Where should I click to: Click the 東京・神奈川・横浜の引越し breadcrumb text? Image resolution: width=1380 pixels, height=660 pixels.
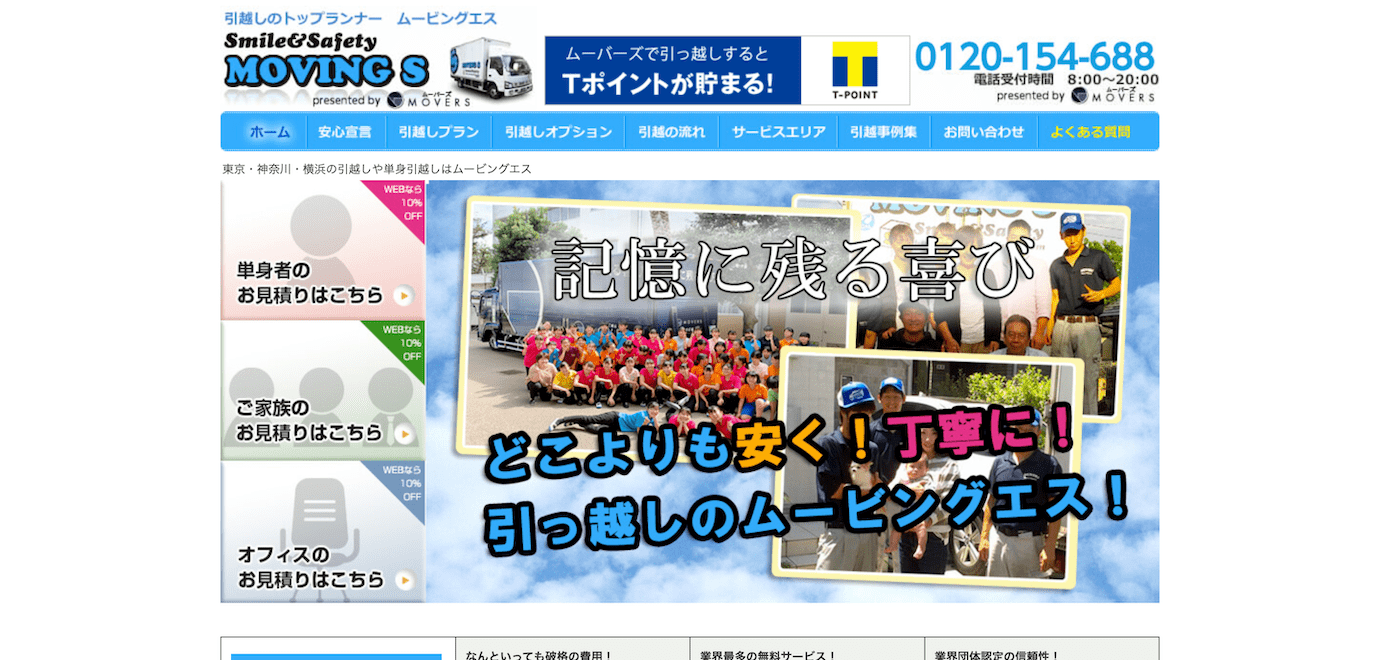coord(377,169)
